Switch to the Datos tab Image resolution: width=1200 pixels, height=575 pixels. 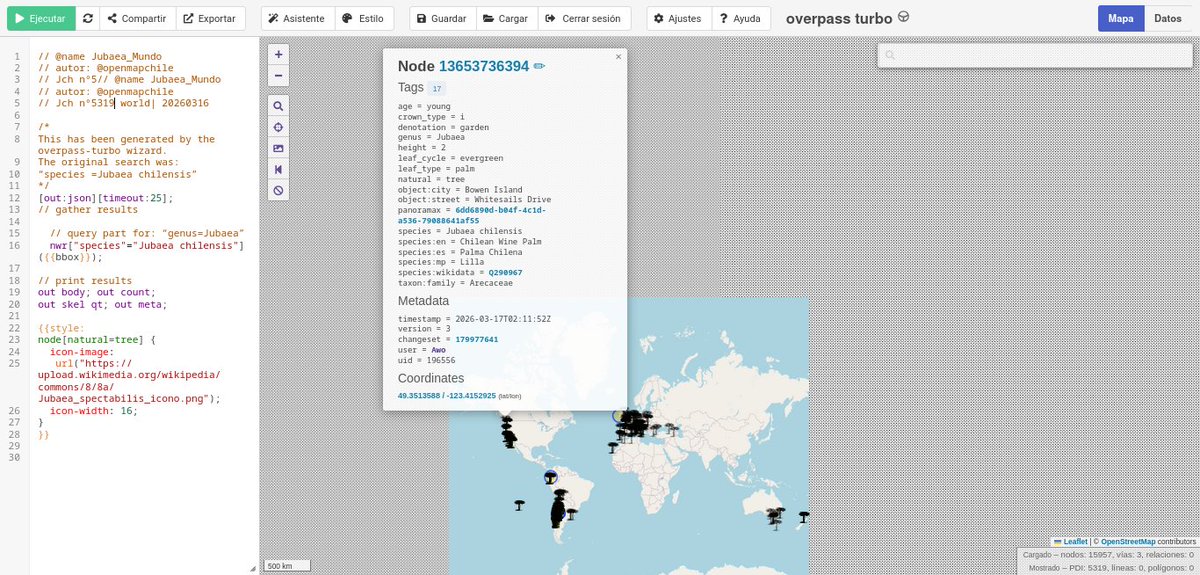click(1168, 18)
